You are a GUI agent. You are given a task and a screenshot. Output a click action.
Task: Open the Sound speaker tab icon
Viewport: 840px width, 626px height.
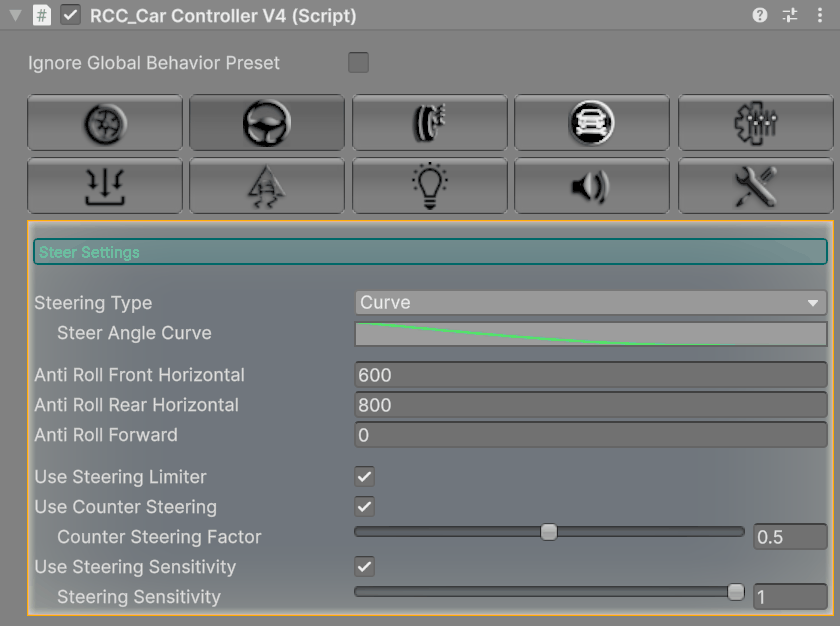tap(591, 186)
